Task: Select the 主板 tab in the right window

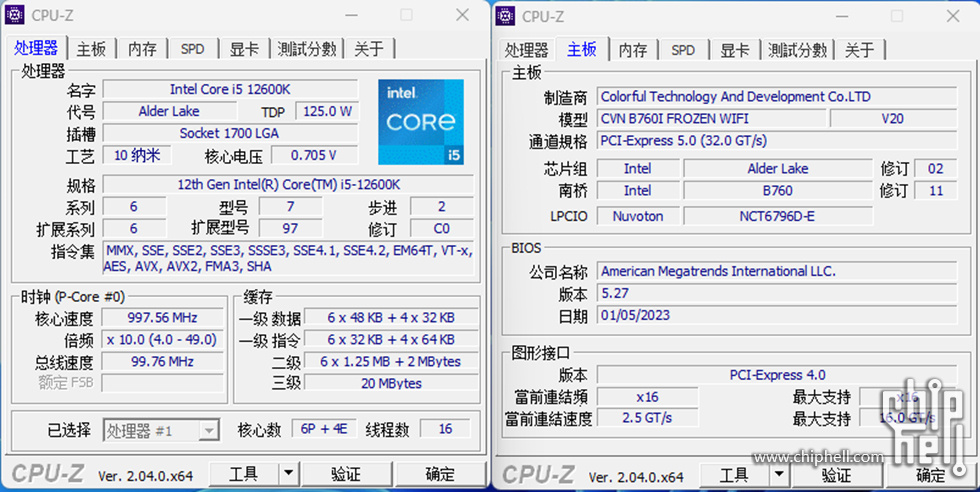Action: 582,49
